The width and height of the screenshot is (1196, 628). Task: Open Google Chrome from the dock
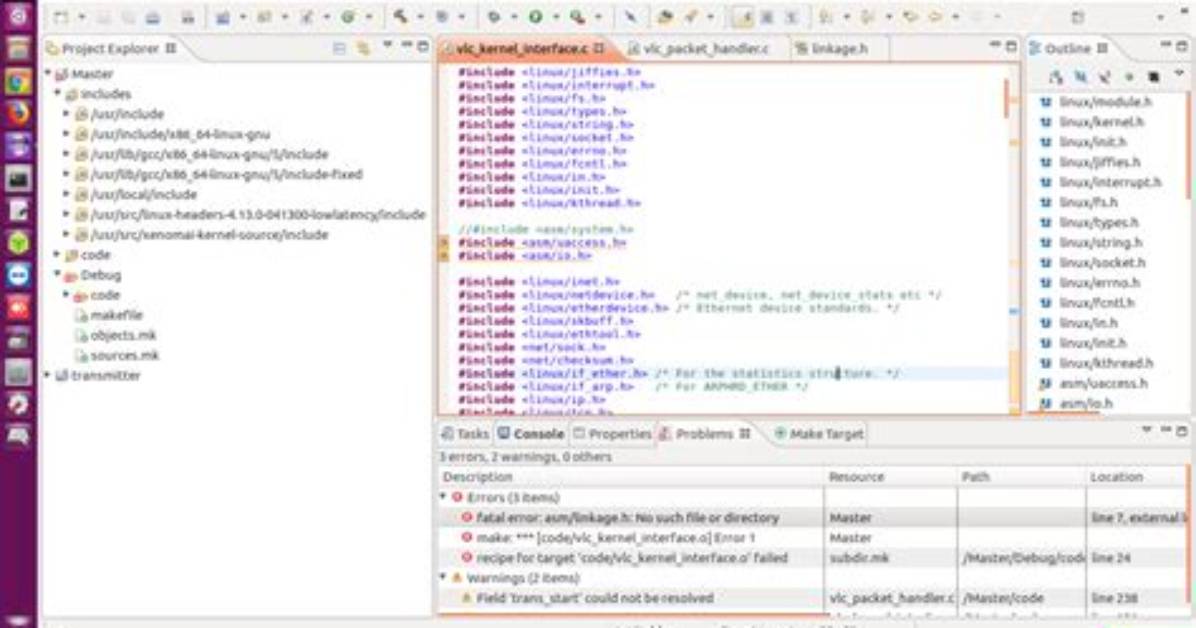[18, 82]
